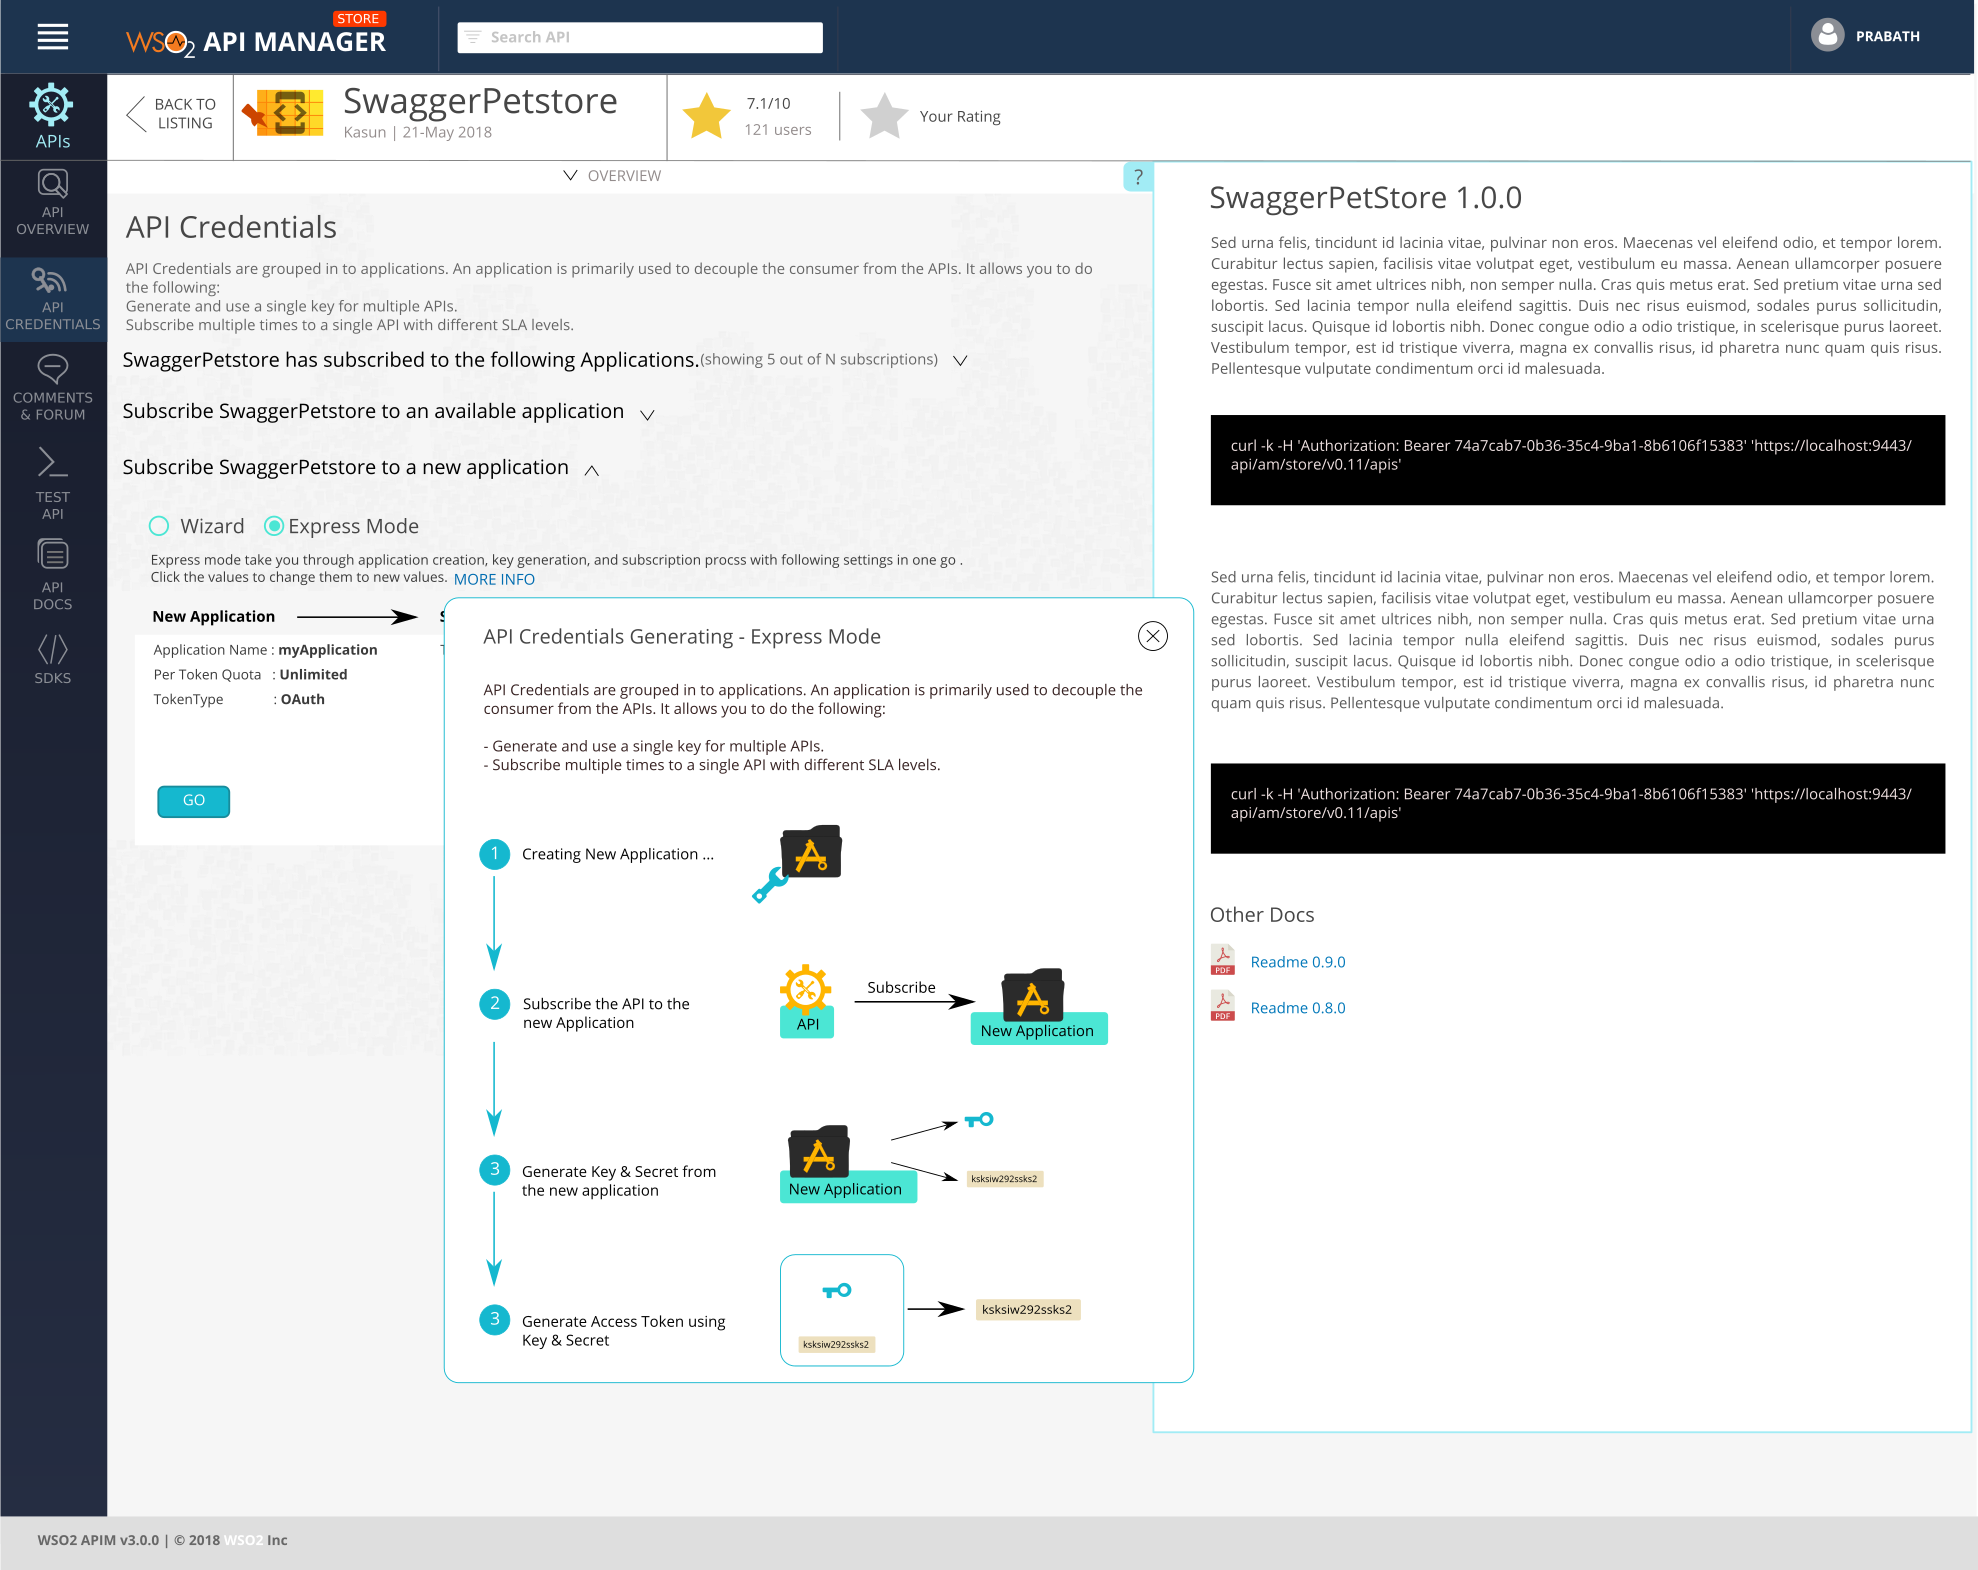Click the gray Your Rating star

click(884, 116)
